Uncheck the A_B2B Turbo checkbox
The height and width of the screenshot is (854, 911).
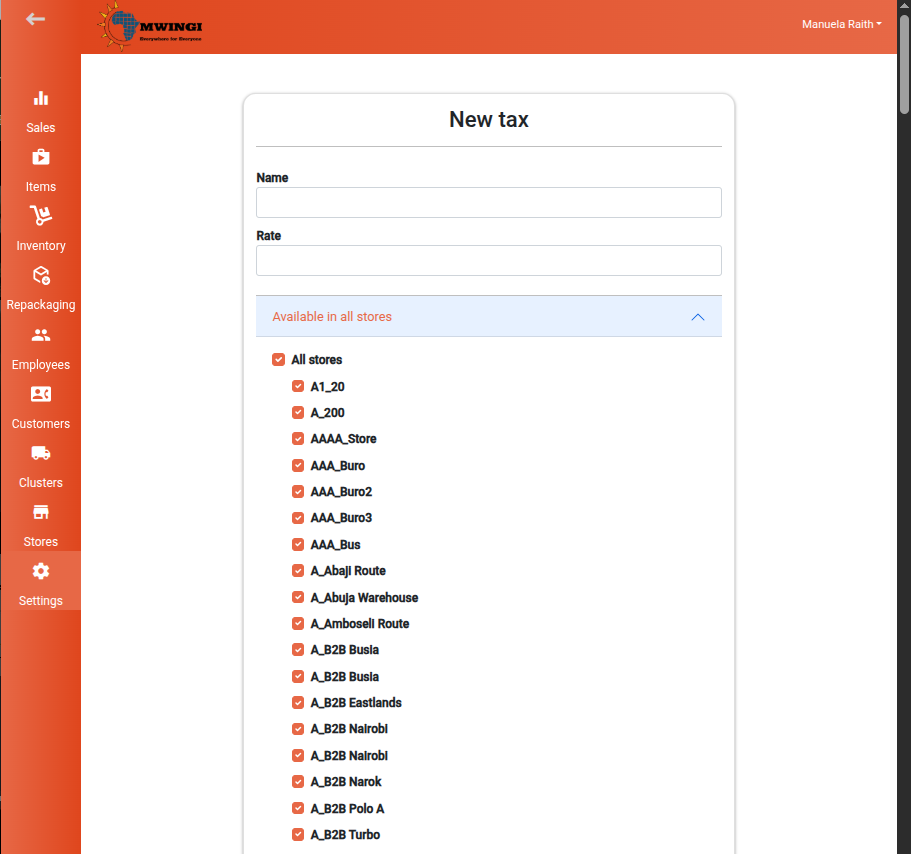tap(298, 834)
